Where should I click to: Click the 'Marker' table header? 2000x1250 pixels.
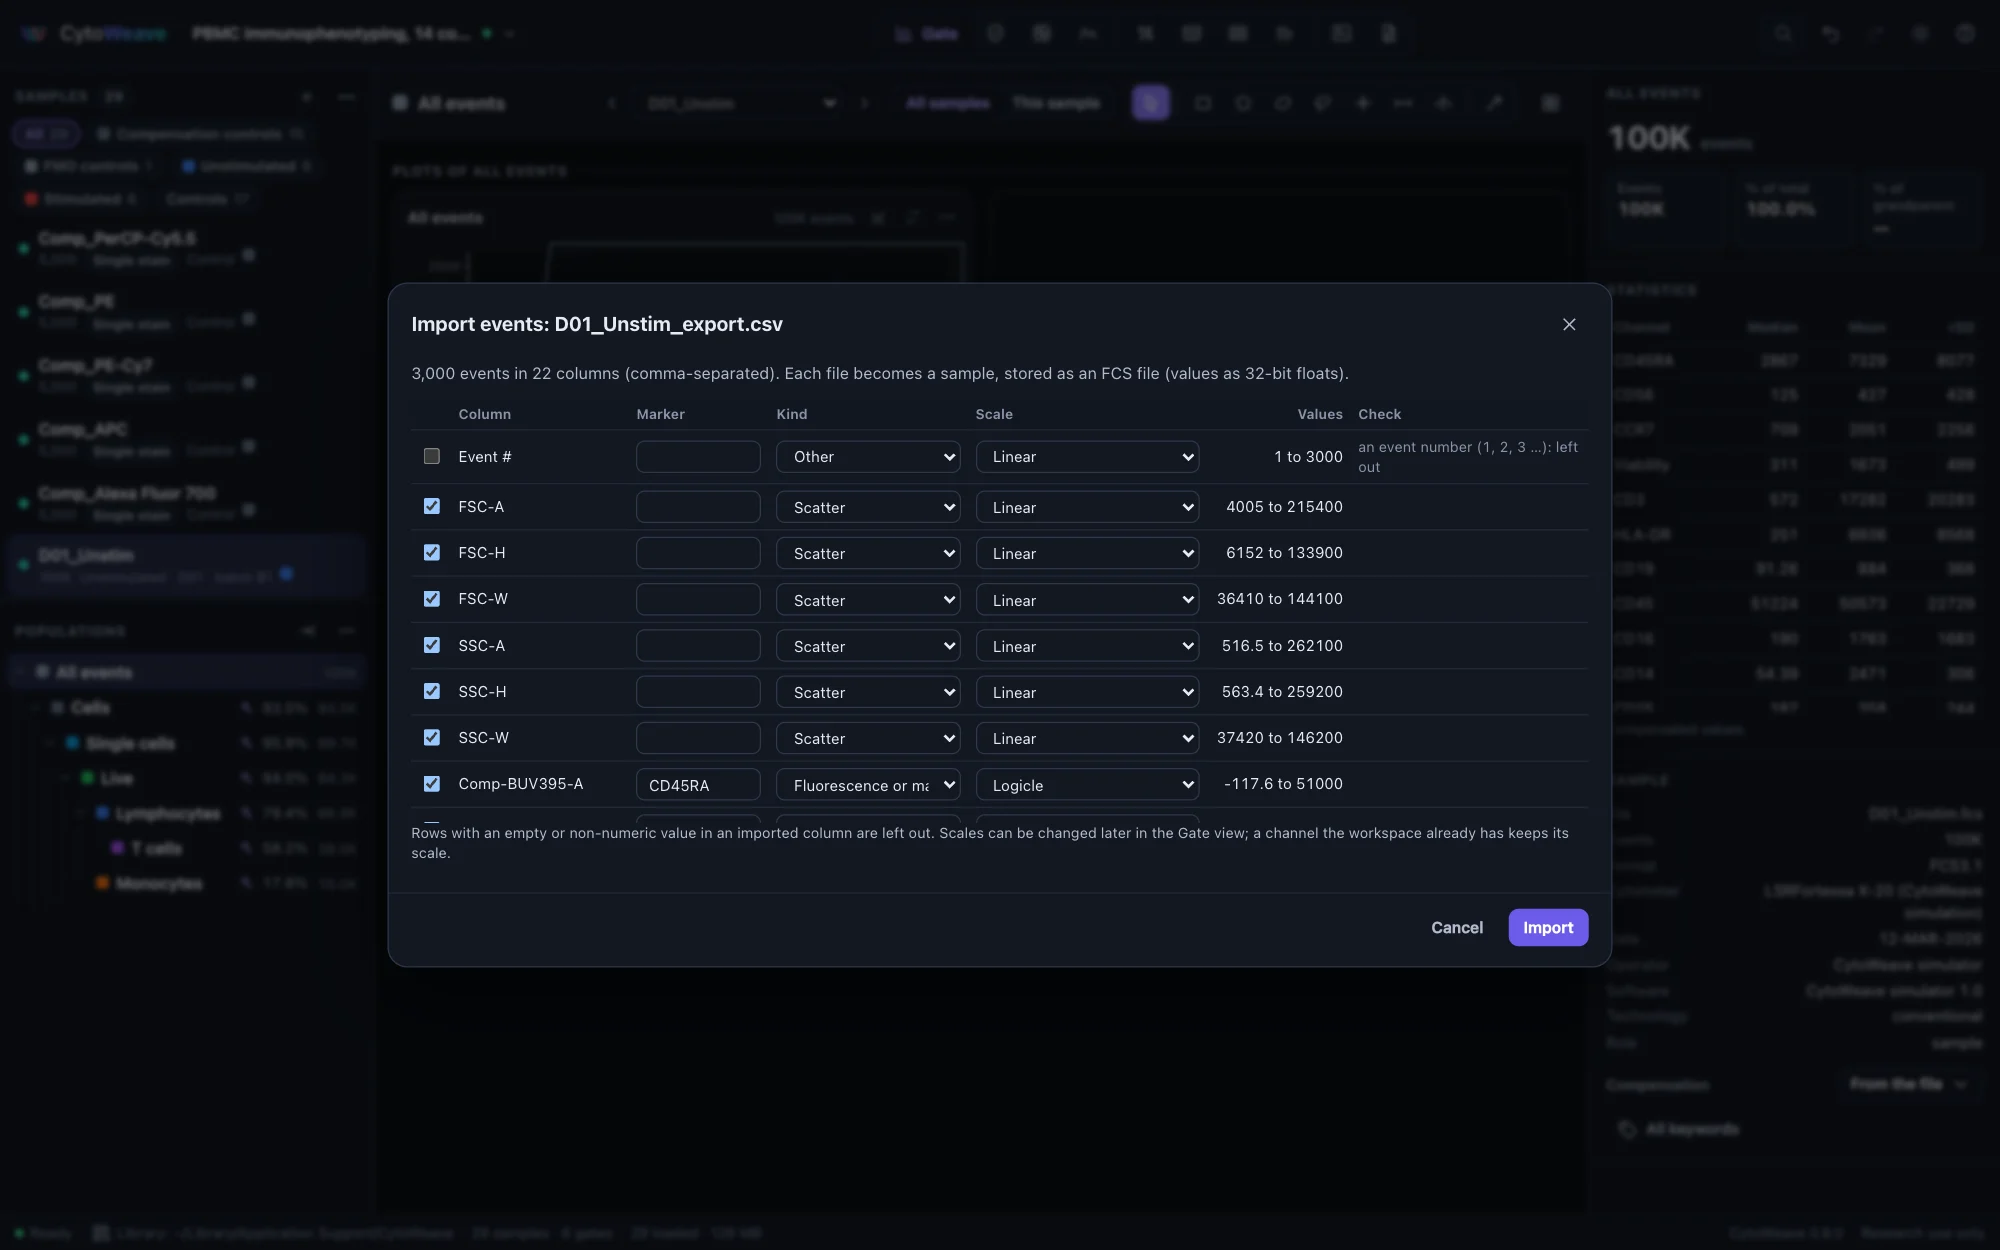point(660,414)
